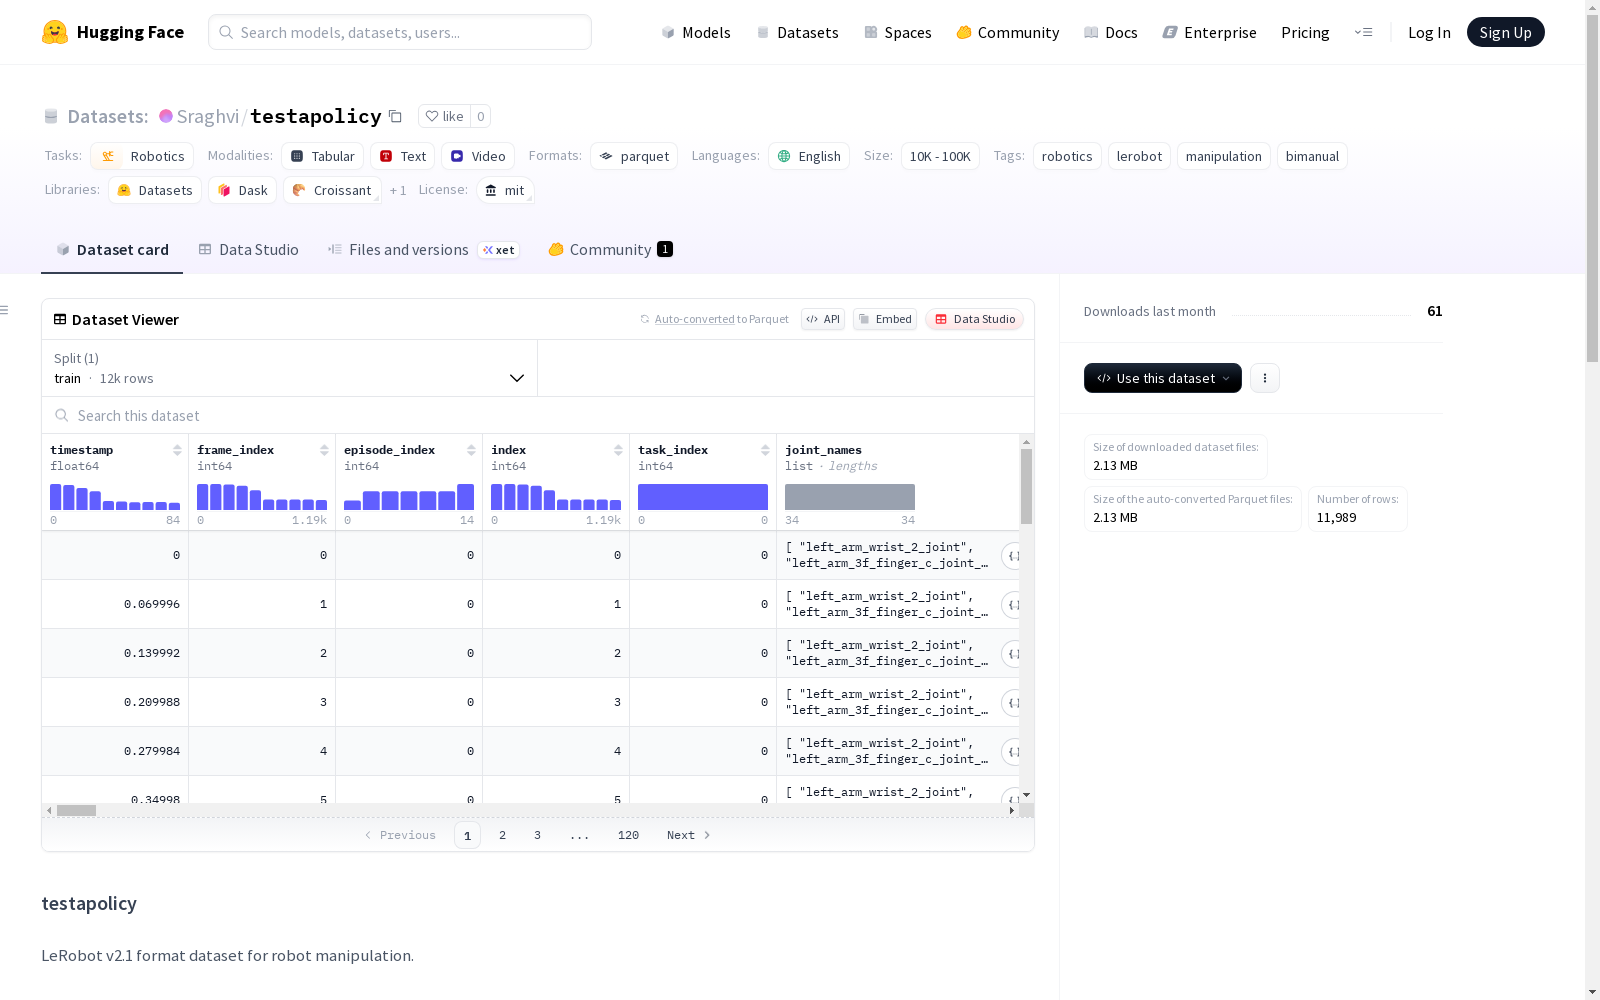Click the Embed icon button
Screen dimensions: 1600x1000
click(885, 319)
